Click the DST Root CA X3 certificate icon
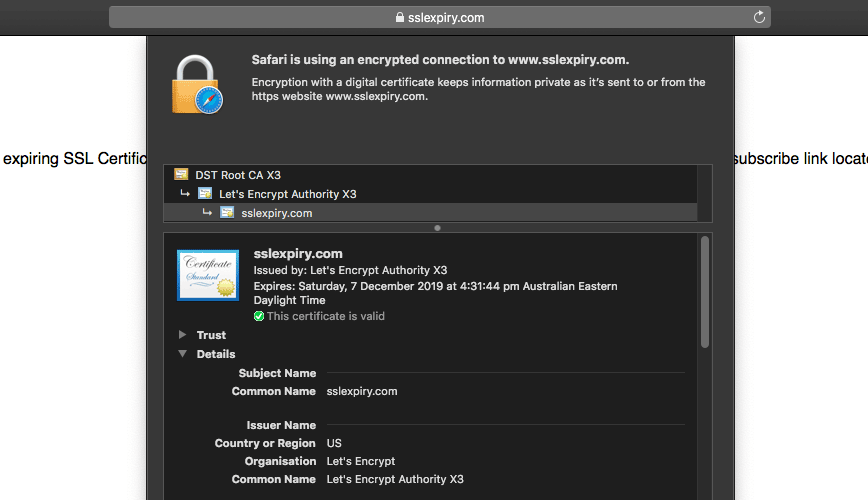 click(181, 175)
